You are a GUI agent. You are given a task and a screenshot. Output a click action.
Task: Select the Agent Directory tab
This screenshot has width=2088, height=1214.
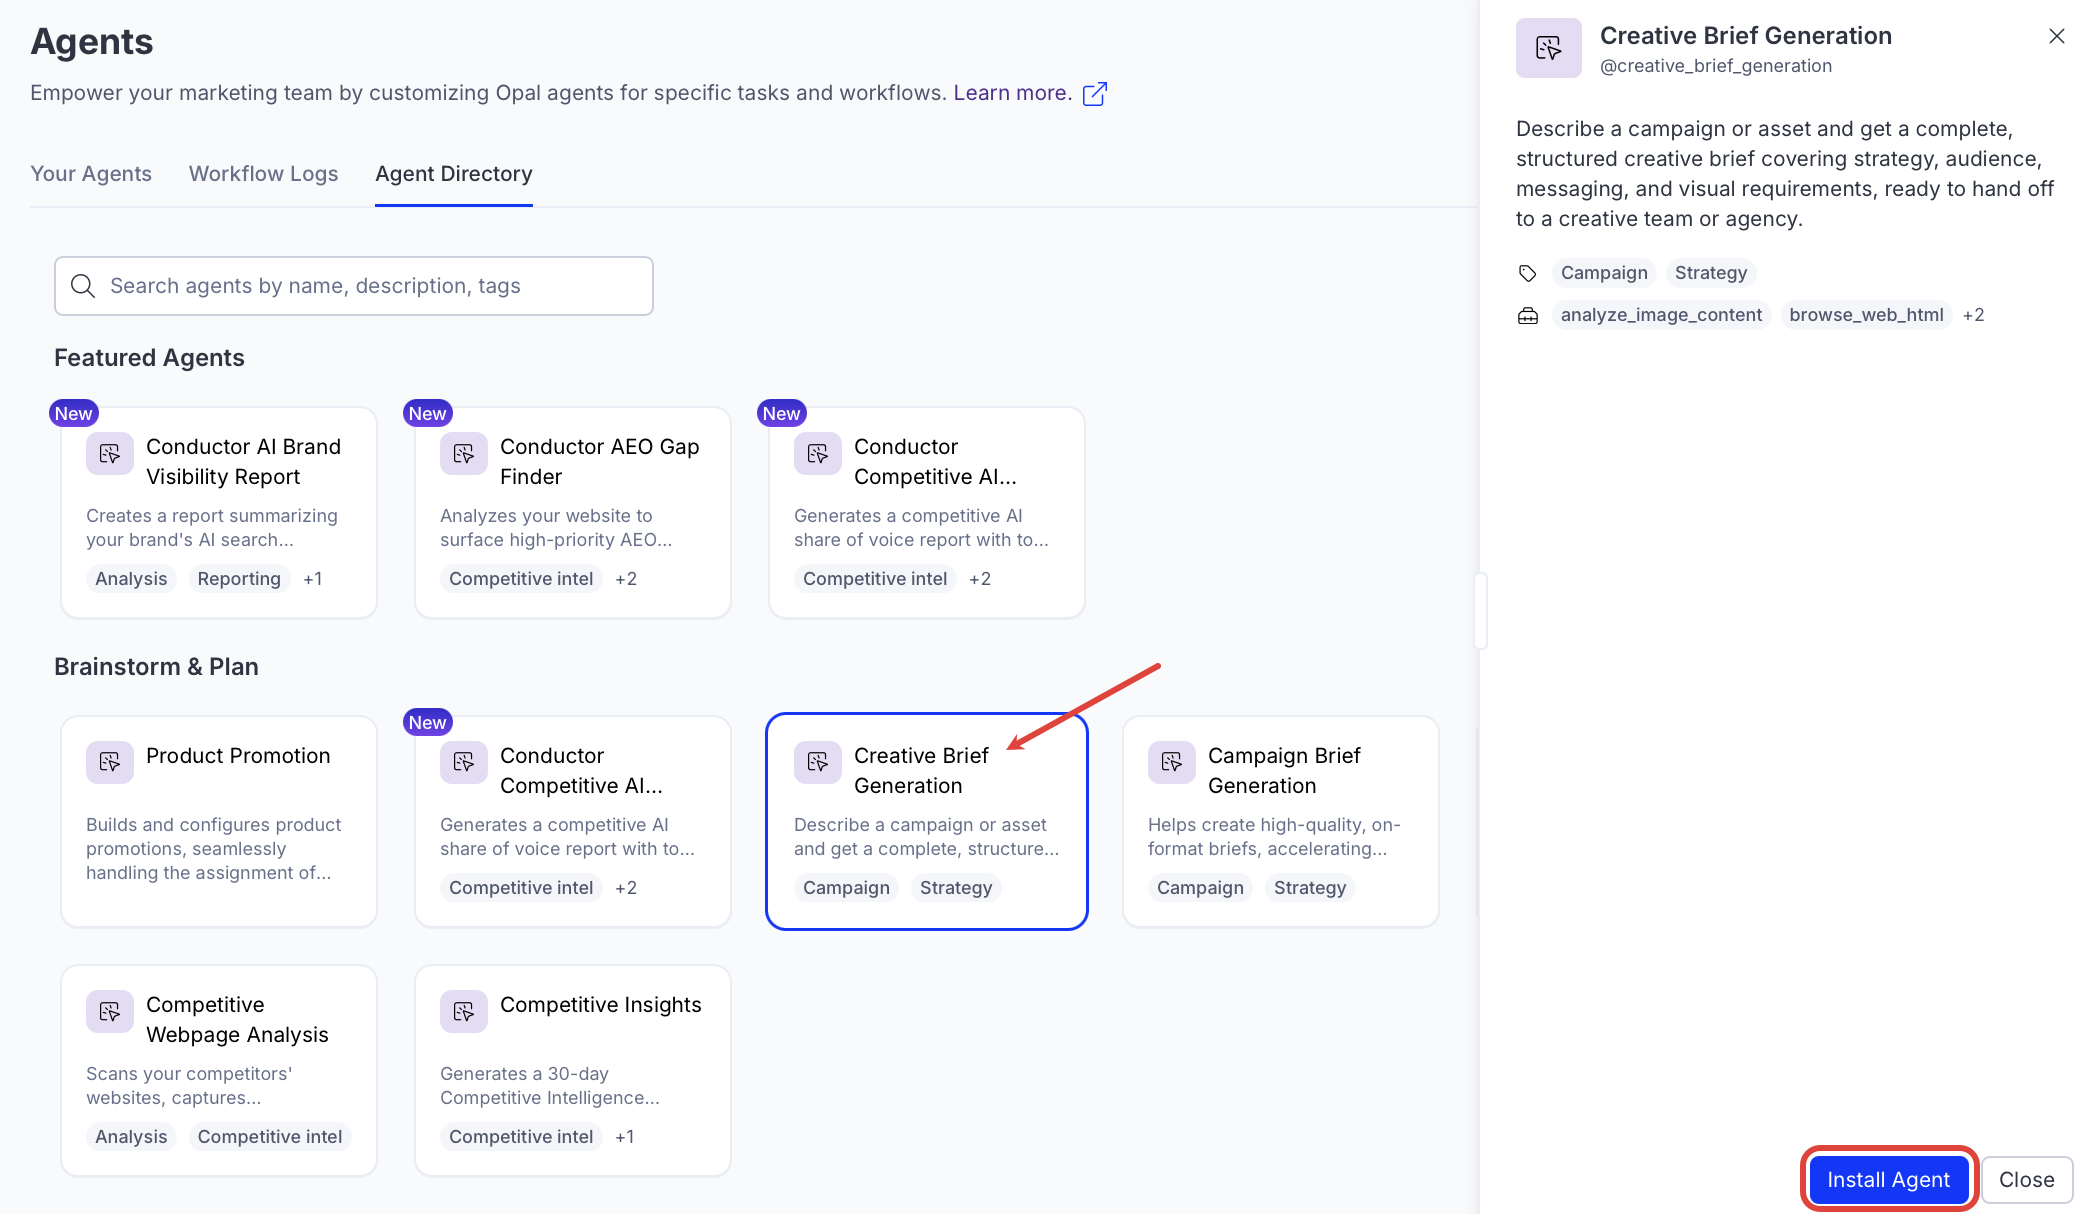[x=454, y=174]
